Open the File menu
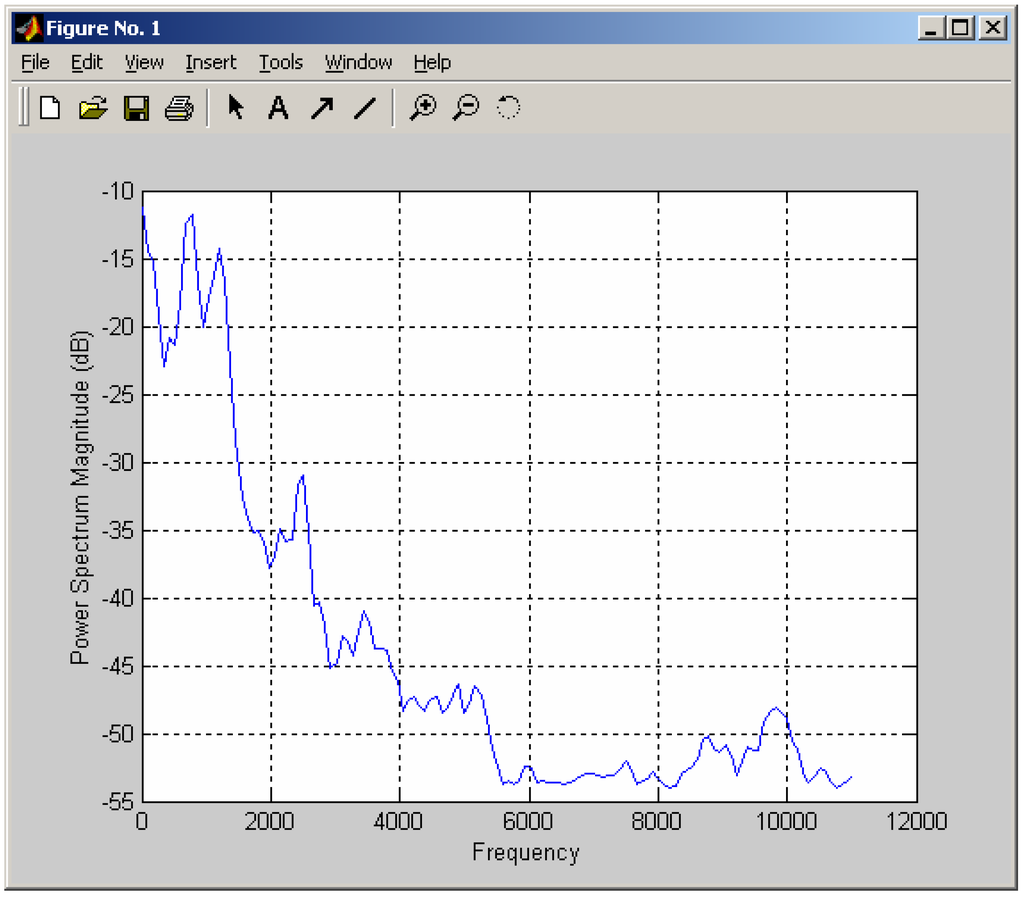The width and height of the screenshot is (1024, 897). (x=34, y=62)
